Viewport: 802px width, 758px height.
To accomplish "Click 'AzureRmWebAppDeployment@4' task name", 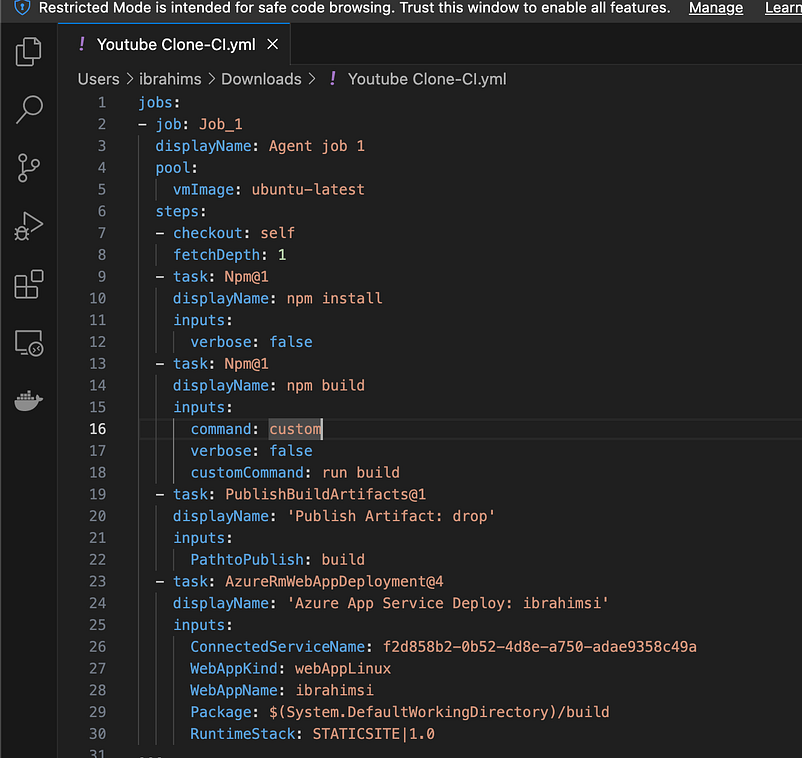I will coord(334,582).
